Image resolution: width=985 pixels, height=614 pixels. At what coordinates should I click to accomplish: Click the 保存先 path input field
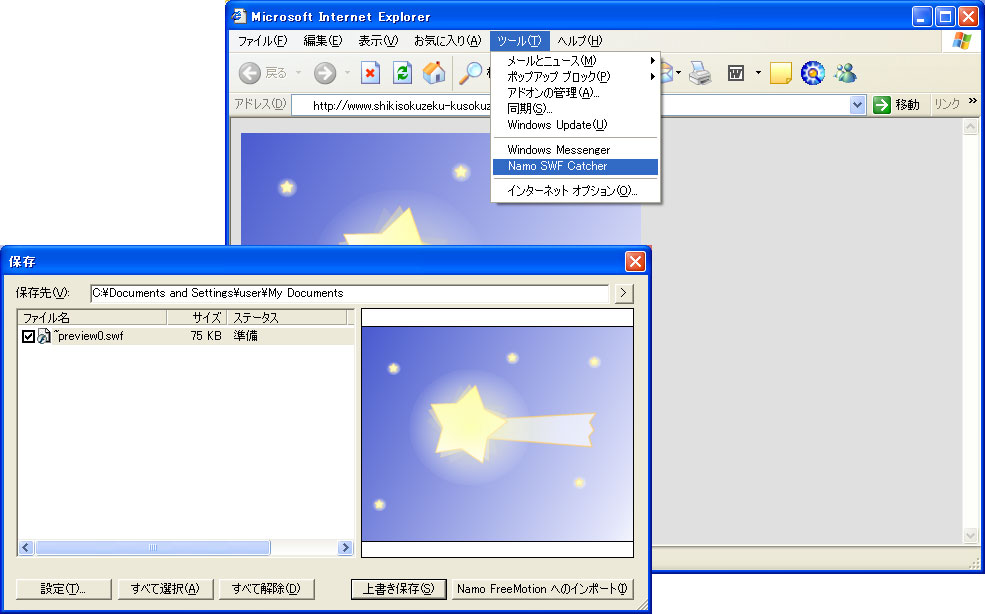pyautogui.click(x=349, y=293)
